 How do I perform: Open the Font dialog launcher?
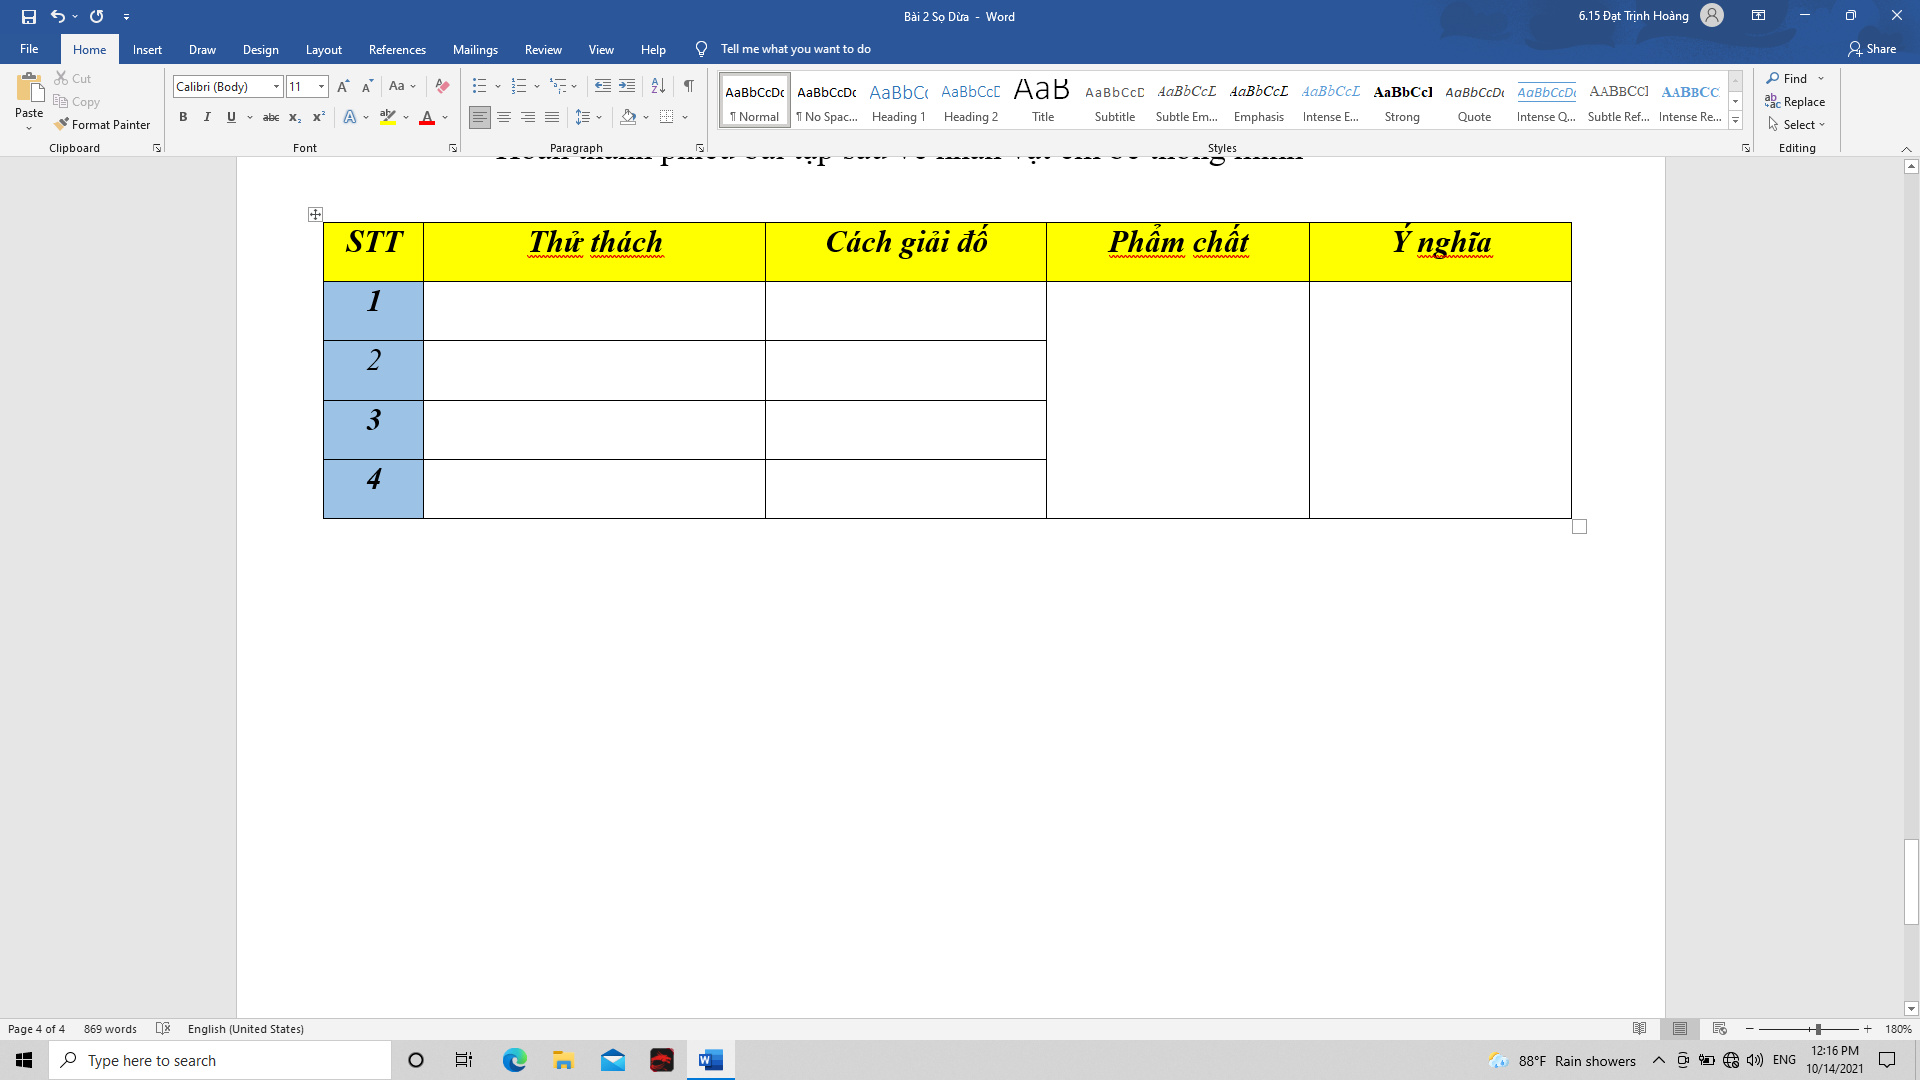click(453, 148)
